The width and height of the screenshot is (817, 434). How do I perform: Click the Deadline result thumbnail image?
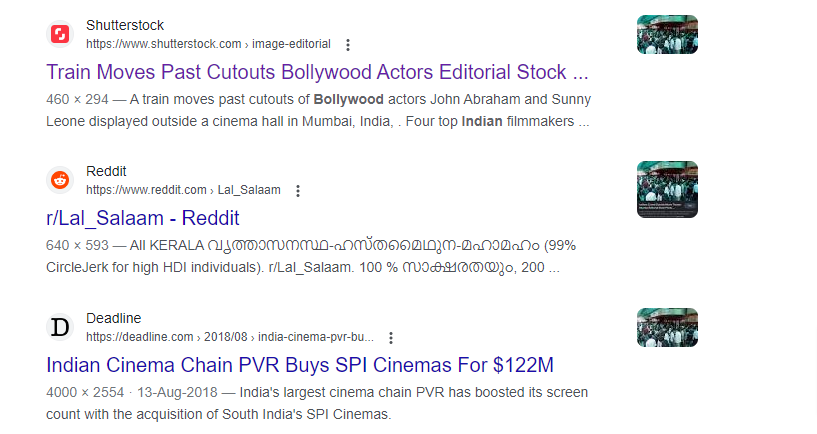click(x=667, y=327)
